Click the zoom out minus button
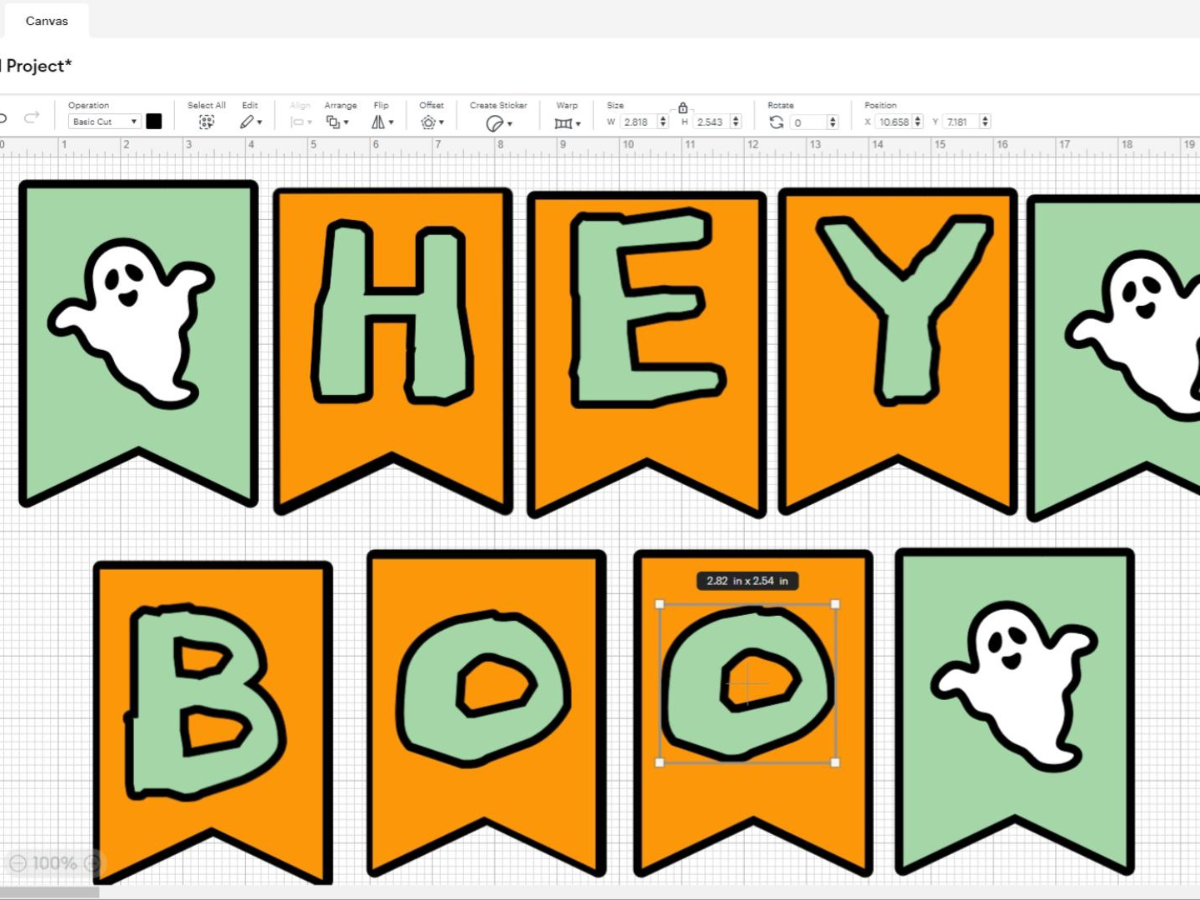This screenshot has height=900, width=1200. click(18, 862)
